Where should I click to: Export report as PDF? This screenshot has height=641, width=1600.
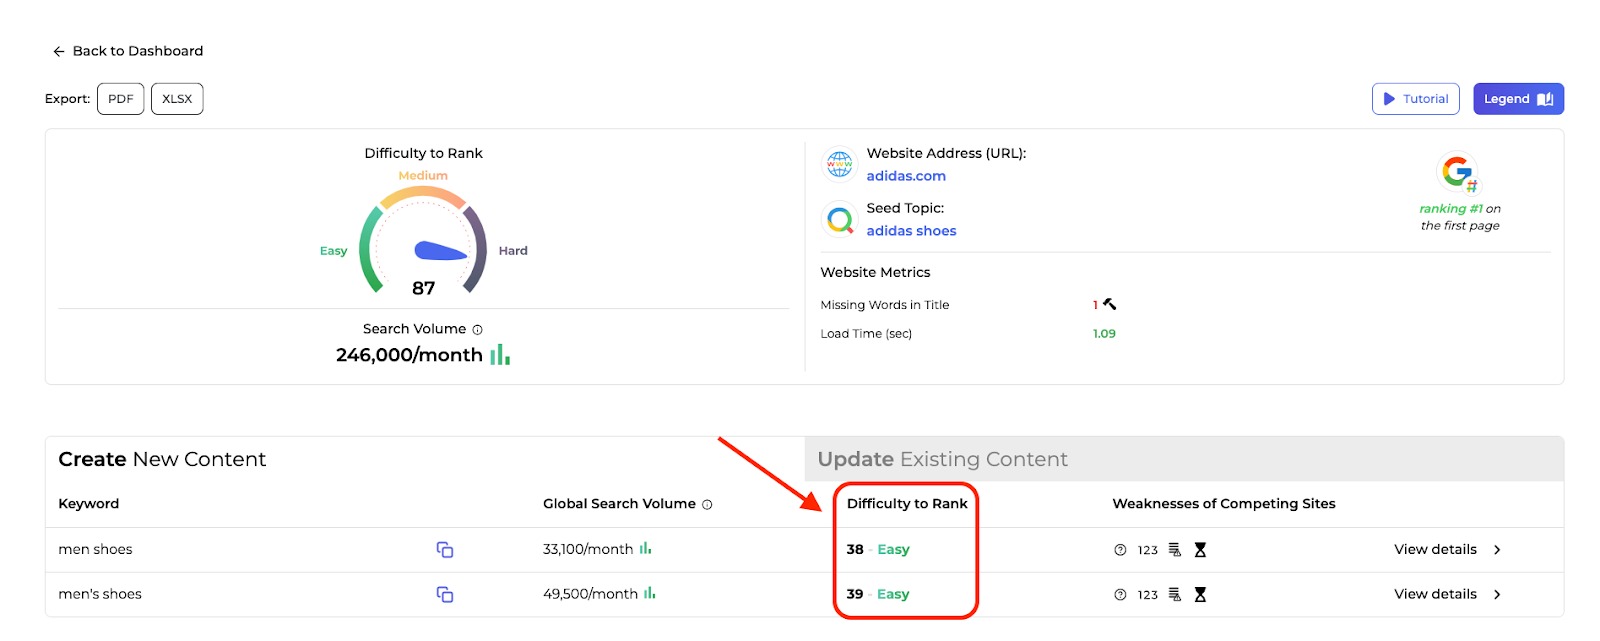pos(121,99)
